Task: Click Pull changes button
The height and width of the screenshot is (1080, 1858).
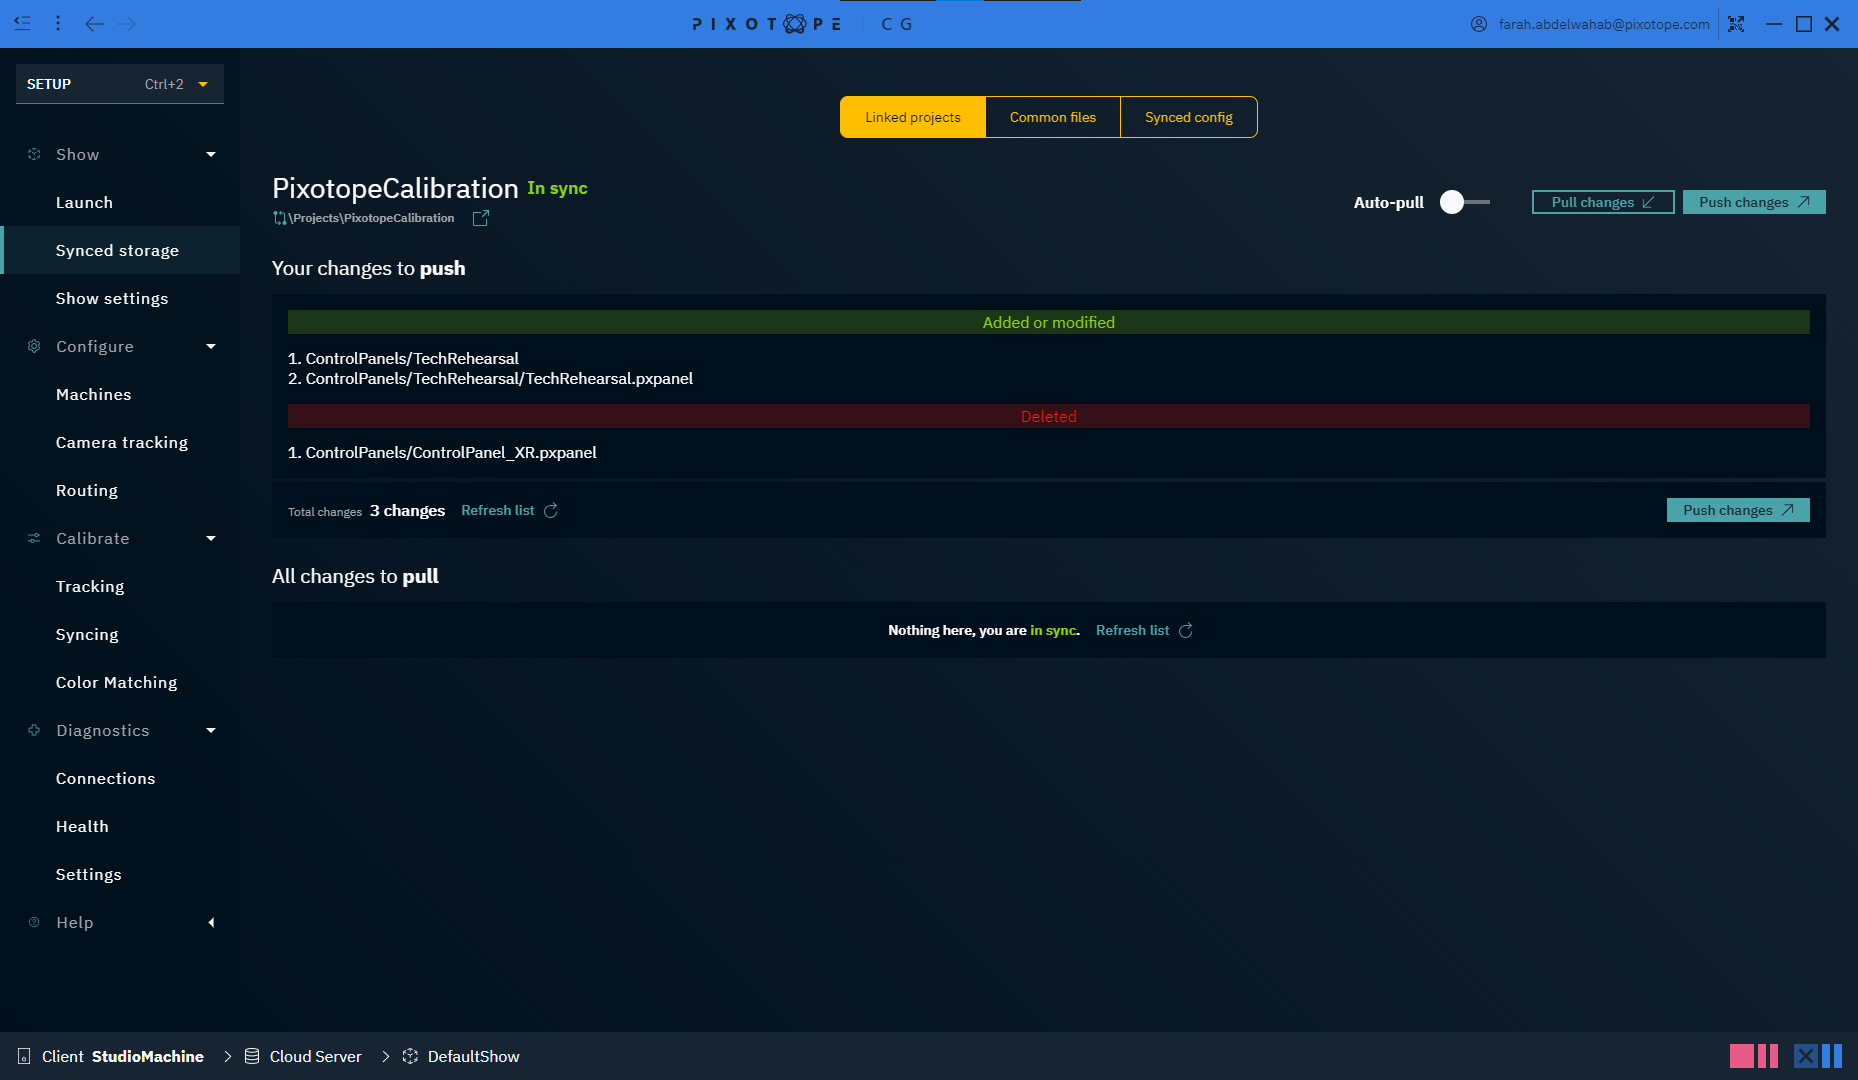Action: point(1603,202)
